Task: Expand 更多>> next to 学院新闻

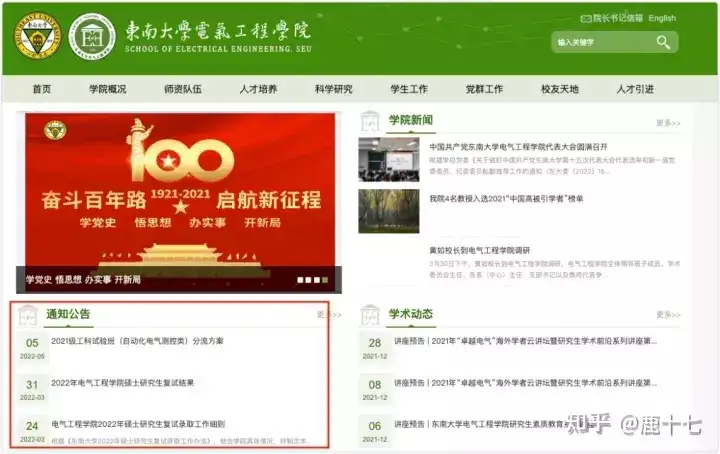Action: click(668, 123)
